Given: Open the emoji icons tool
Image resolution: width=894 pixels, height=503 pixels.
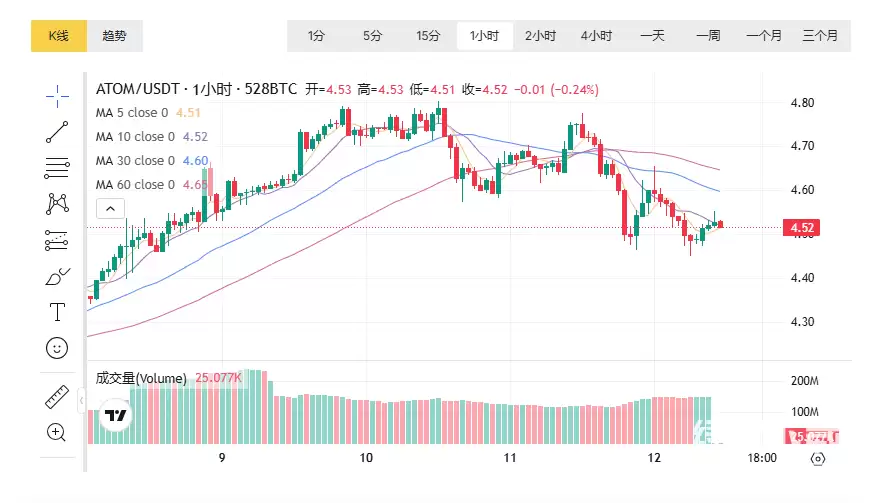Looking at the screenshot, I should click(x=57, y=348).
